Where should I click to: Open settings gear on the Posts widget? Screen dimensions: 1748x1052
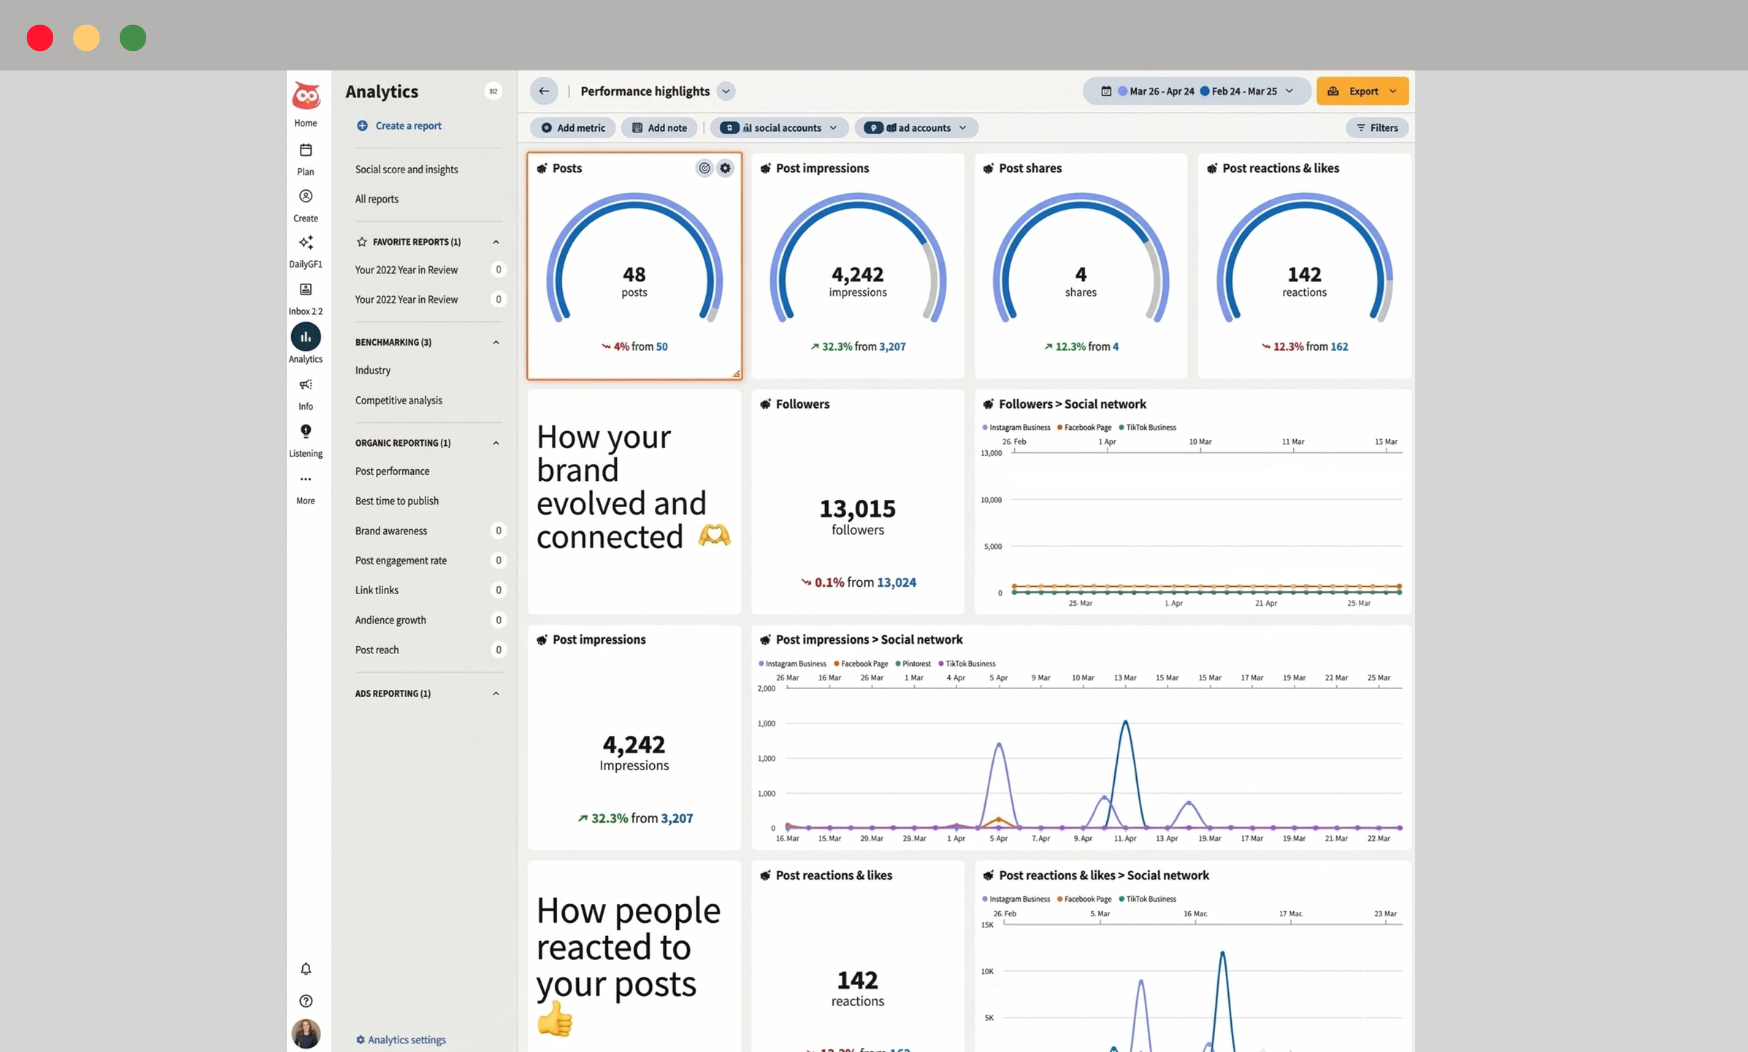(725, 168)
